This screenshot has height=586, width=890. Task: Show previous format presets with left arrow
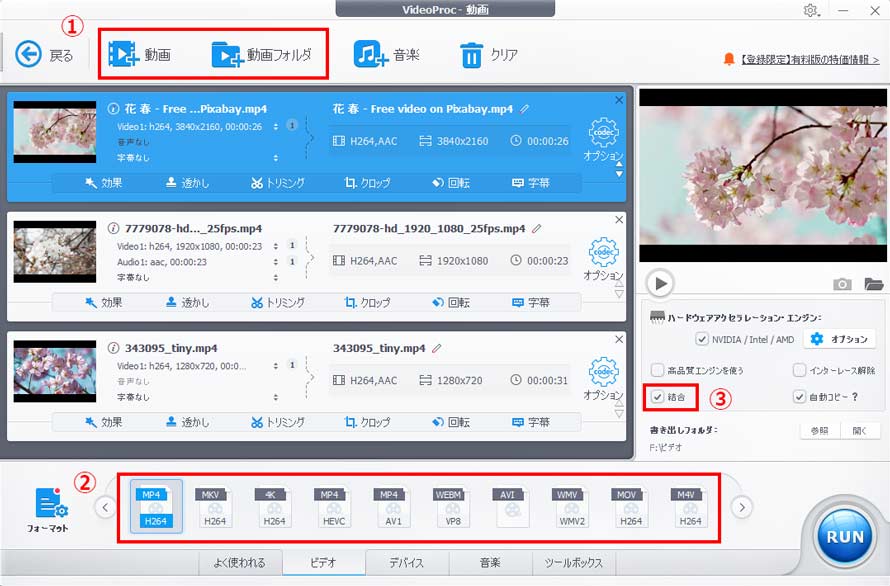(x=105, y=507)
